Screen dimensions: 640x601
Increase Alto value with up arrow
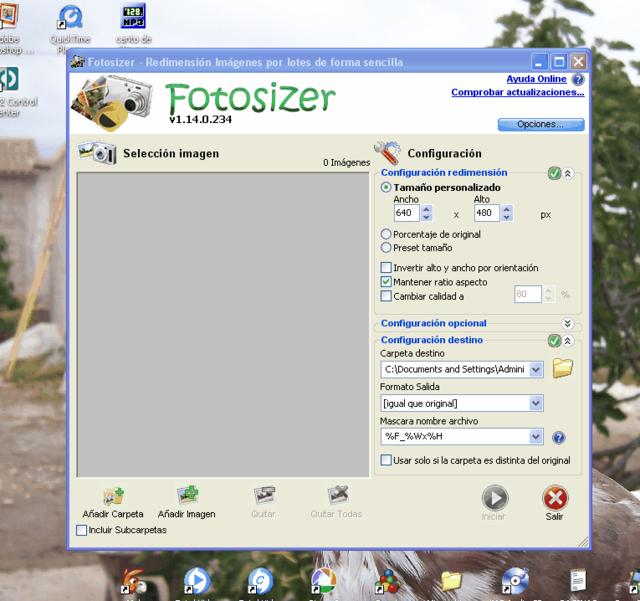[507, 209]
